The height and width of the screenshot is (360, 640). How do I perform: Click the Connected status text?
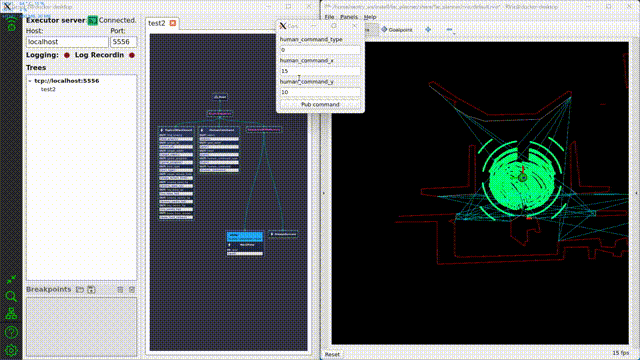click(x=118, y=20)
